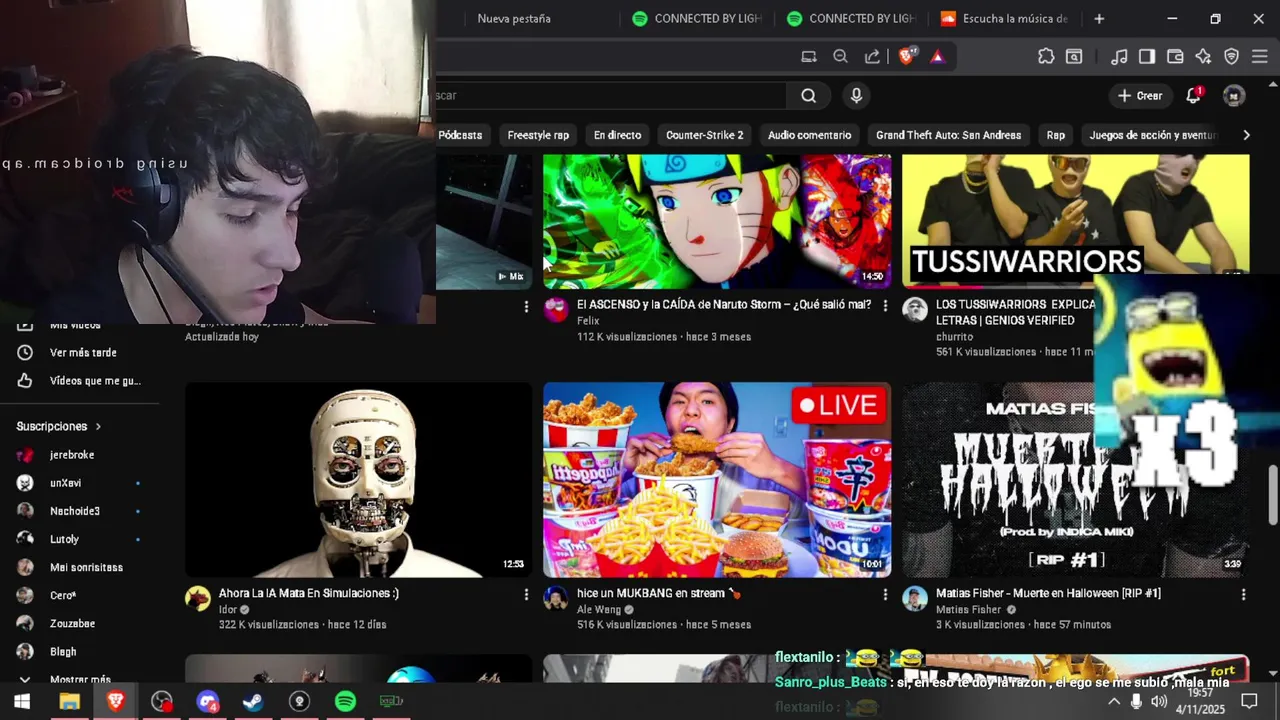Click the Windows Start button
Viewport: 1280px width, 720px height.
click(22, 701)
